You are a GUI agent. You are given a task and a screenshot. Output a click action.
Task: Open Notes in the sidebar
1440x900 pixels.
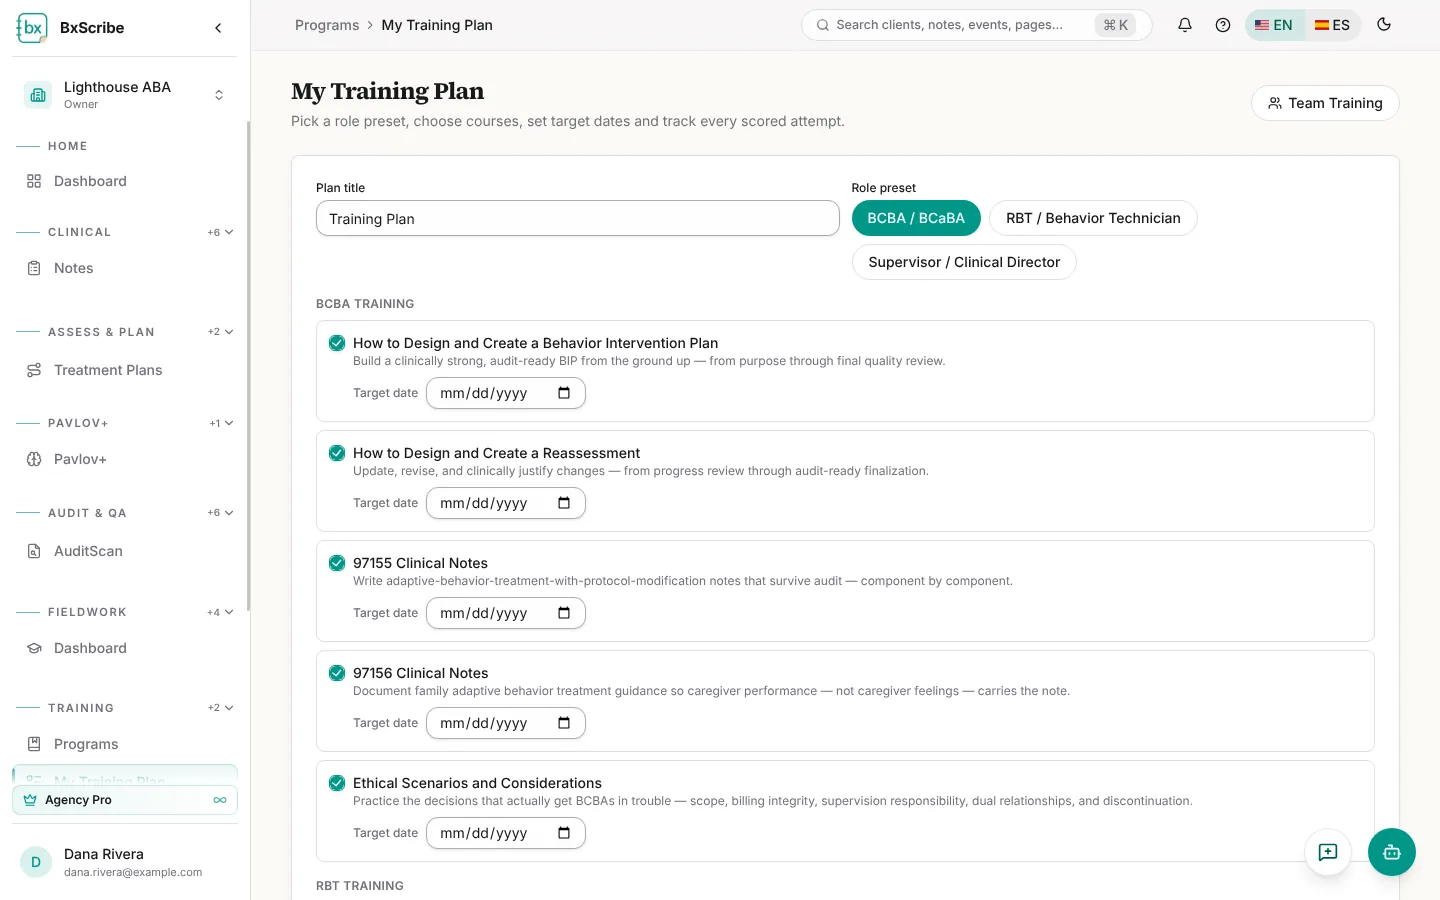click(x=125, y=268)
